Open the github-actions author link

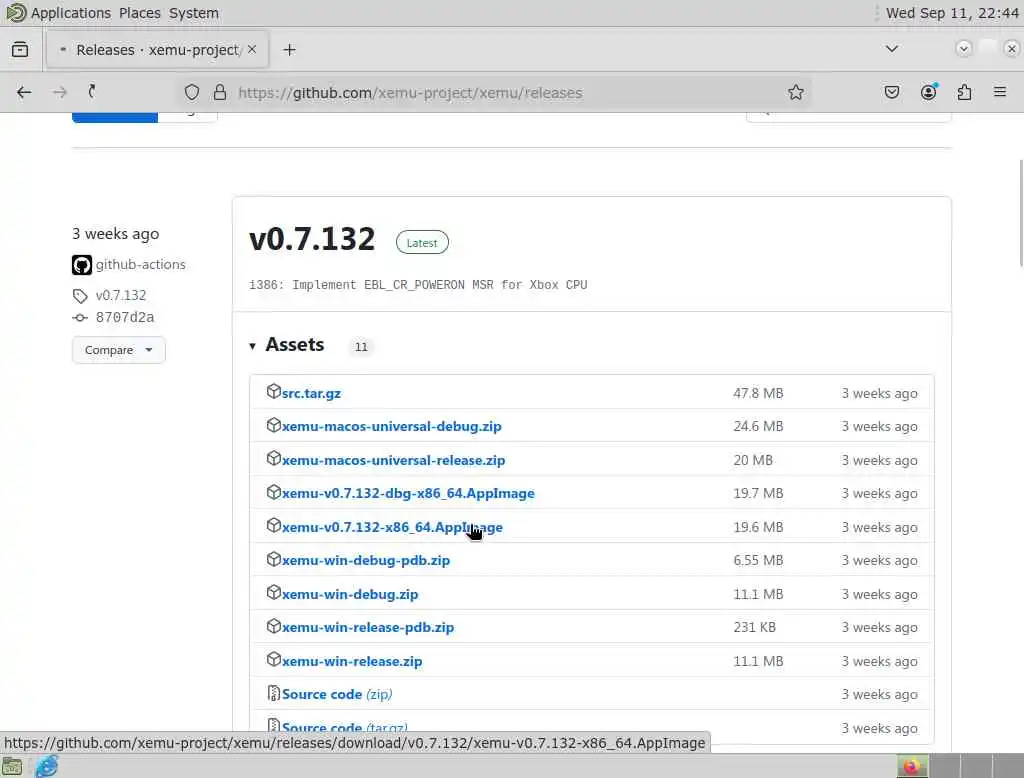pyautogui.click(x=140, y=265)
